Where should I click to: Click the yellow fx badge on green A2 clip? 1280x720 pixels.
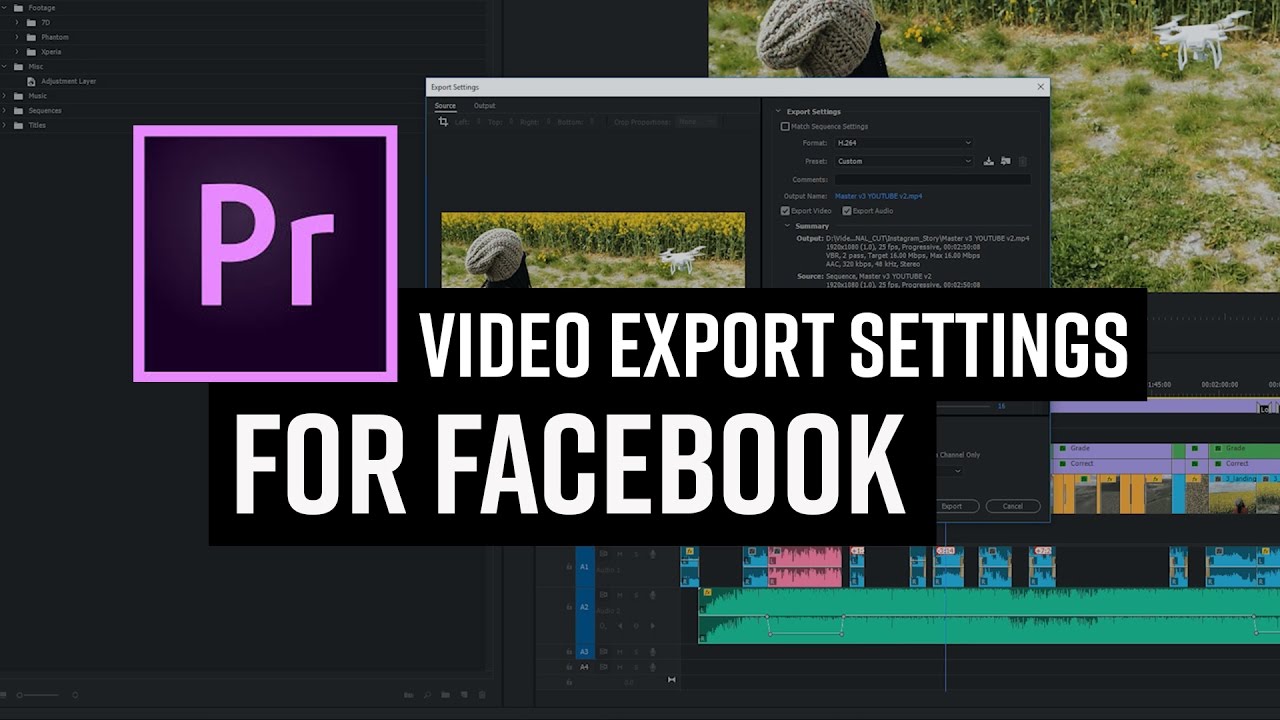click(706, 592)
